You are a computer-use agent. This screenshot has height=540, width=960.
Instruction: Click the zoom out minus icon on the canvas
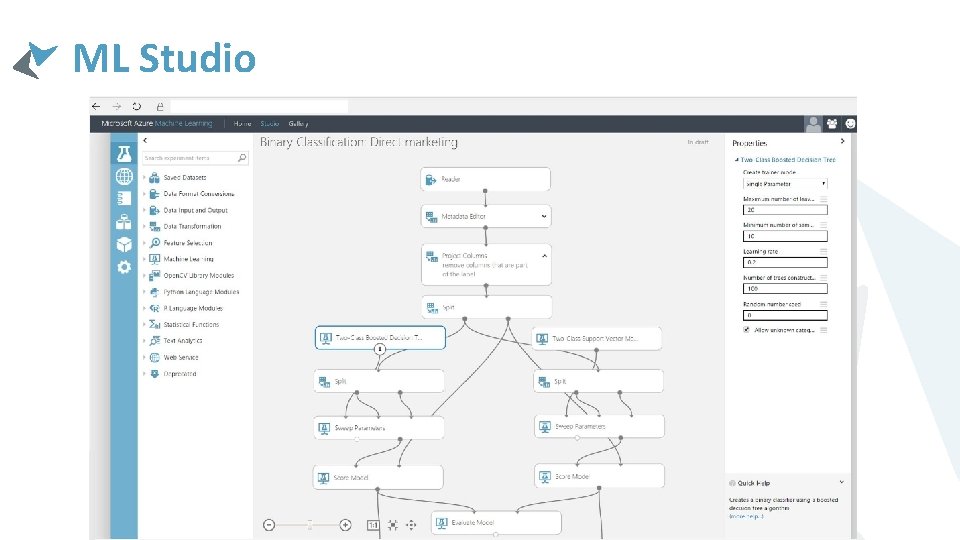click(269, 525)
